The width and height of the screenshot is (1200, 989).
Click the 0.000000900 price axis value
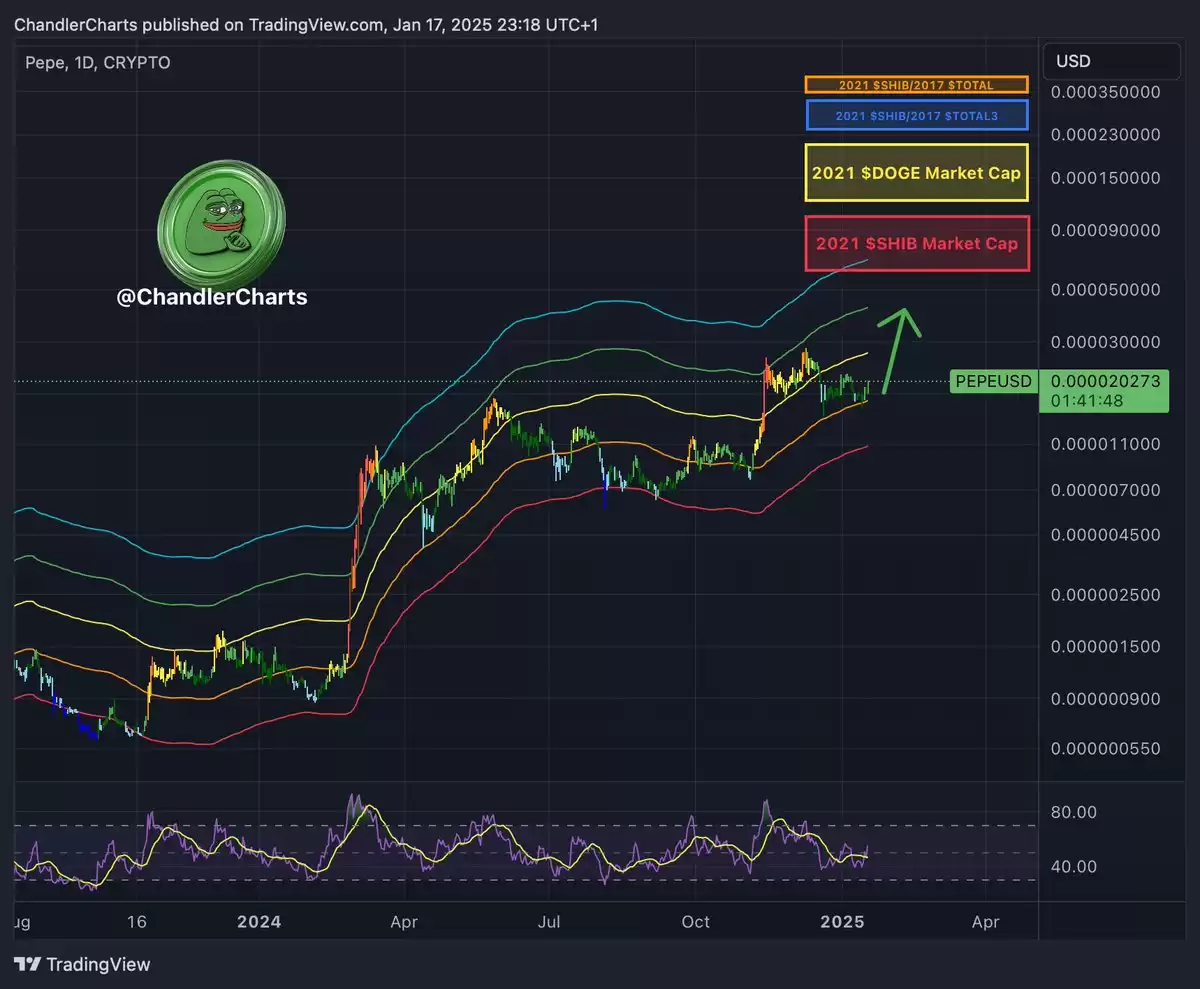[1105, 698]
